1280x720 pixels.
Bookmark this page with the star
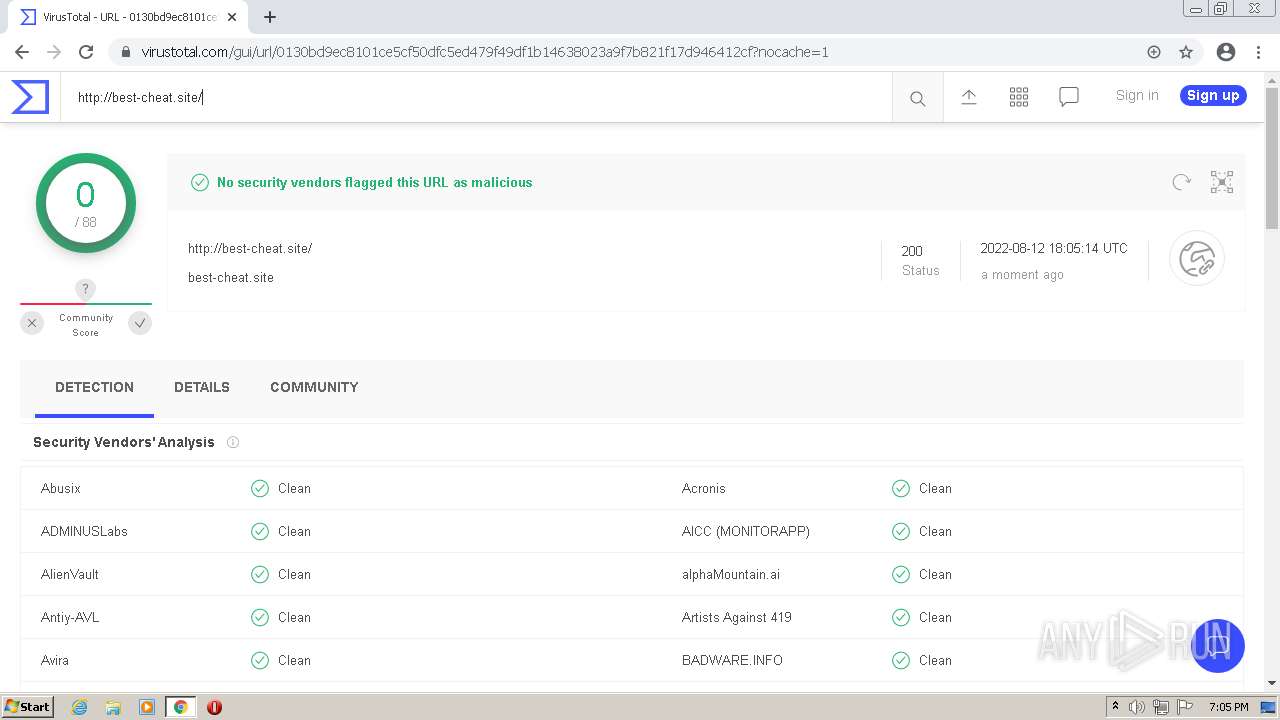(1186, 52)
